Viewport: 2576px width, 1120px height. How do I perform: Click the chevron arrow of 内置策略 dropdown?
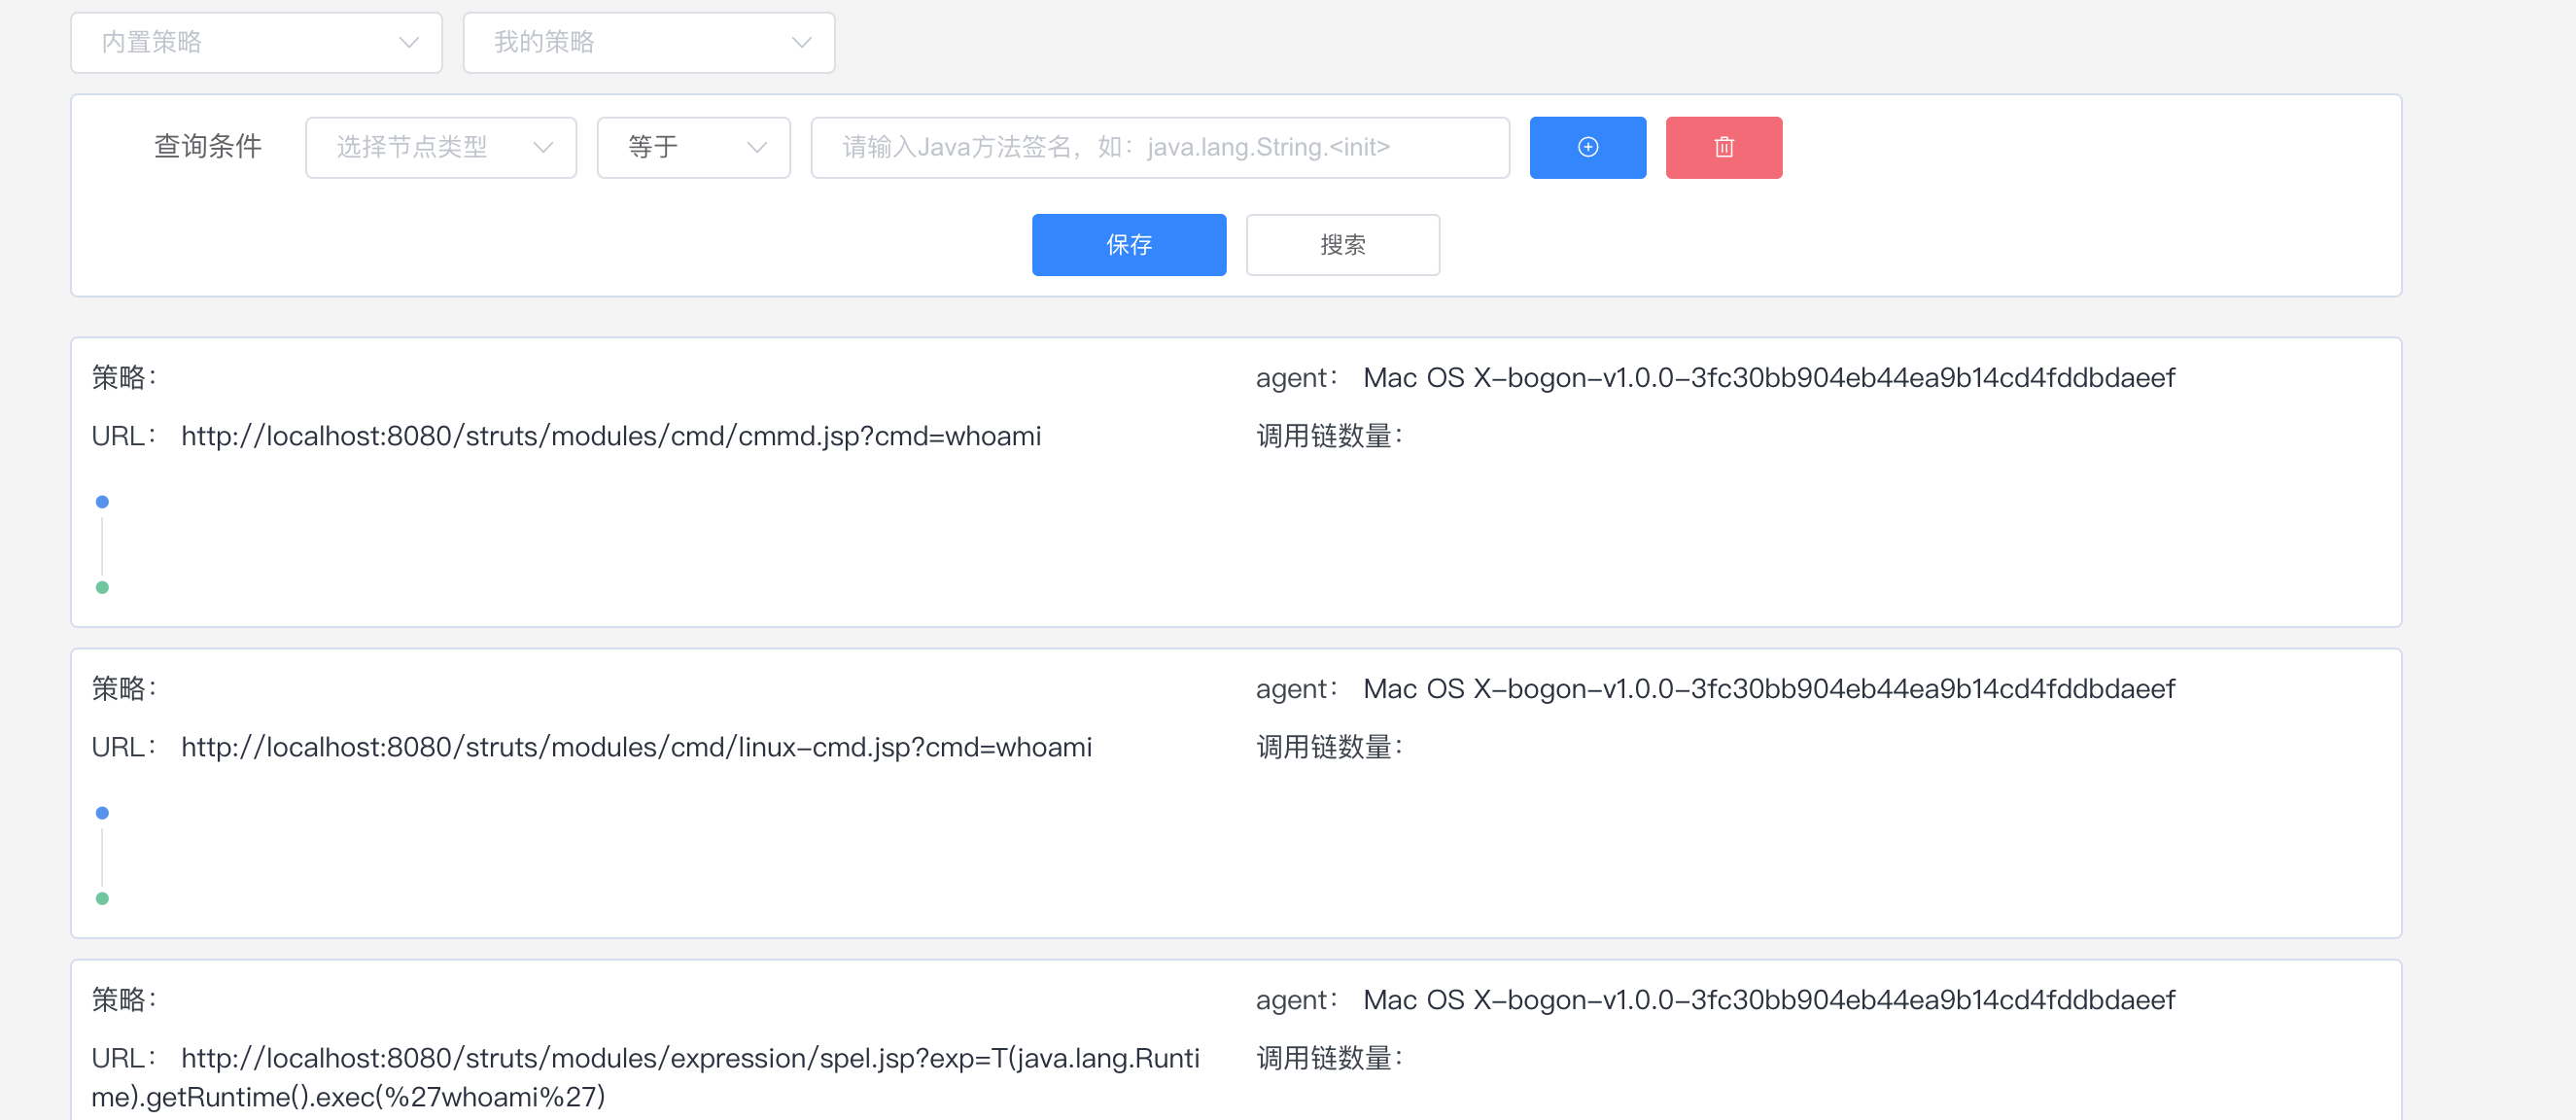pyautogui.click(x=408, y=42)
